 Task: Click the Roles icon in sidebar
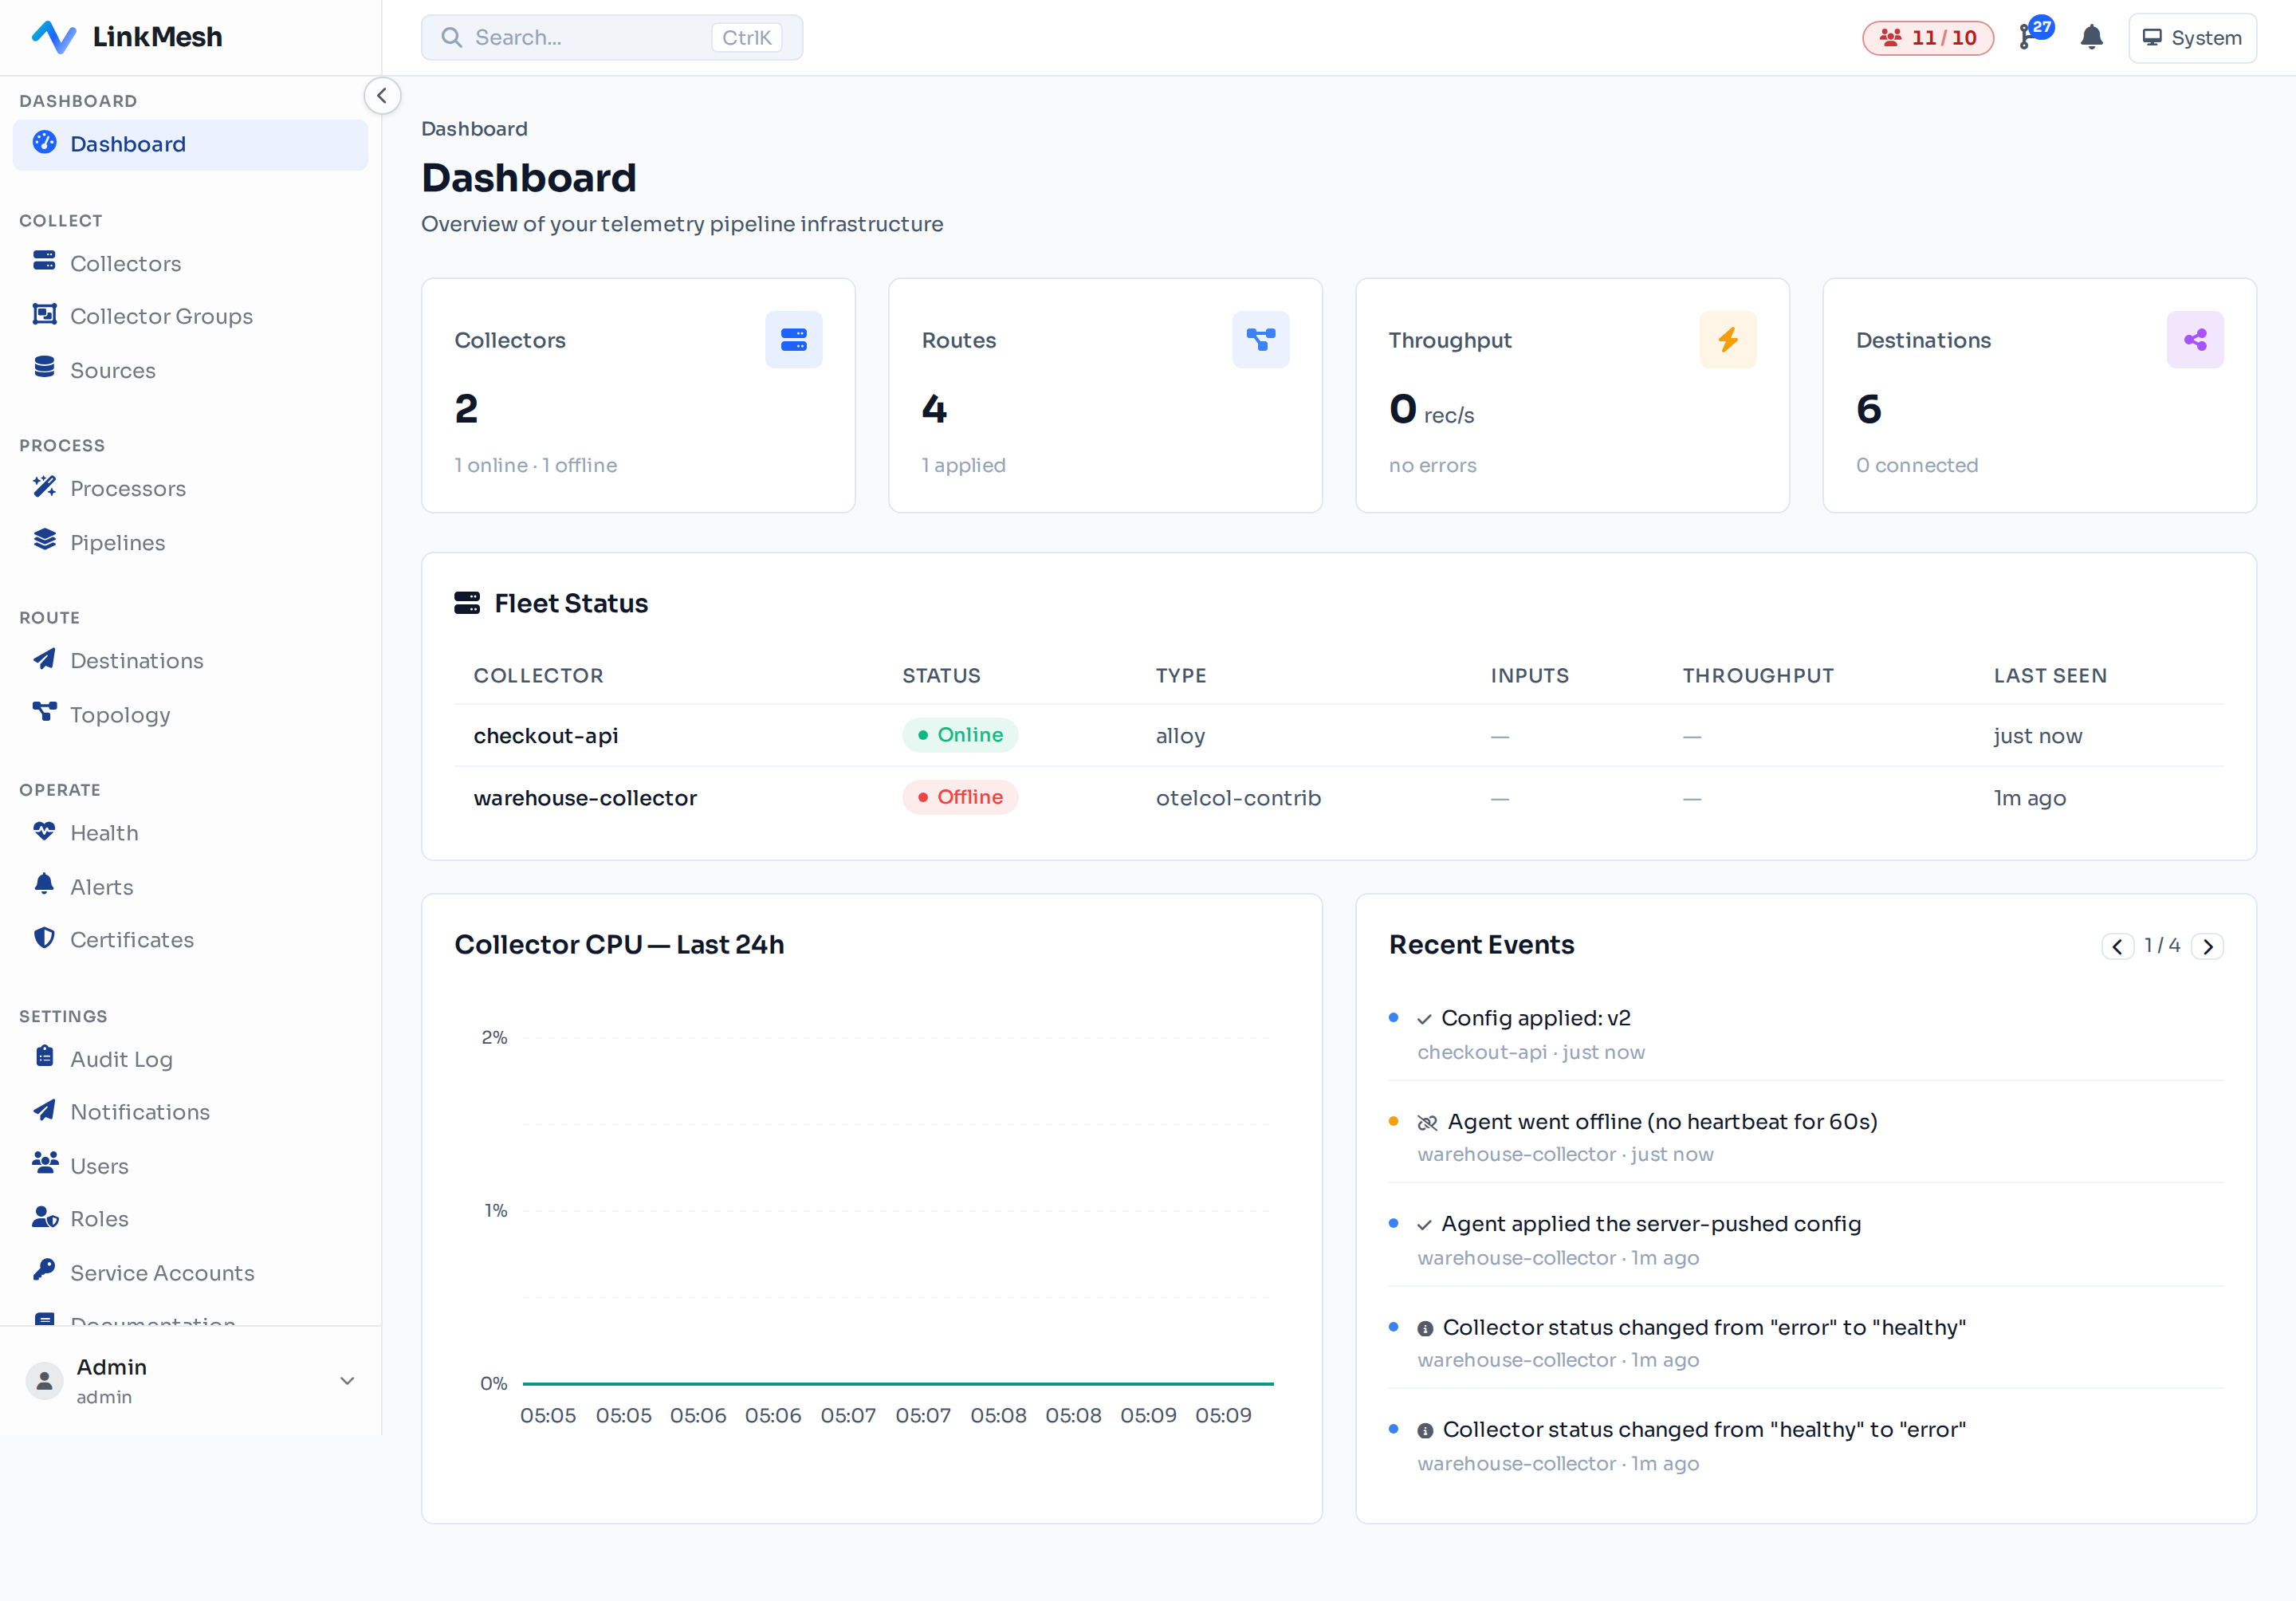[45, 1217]
